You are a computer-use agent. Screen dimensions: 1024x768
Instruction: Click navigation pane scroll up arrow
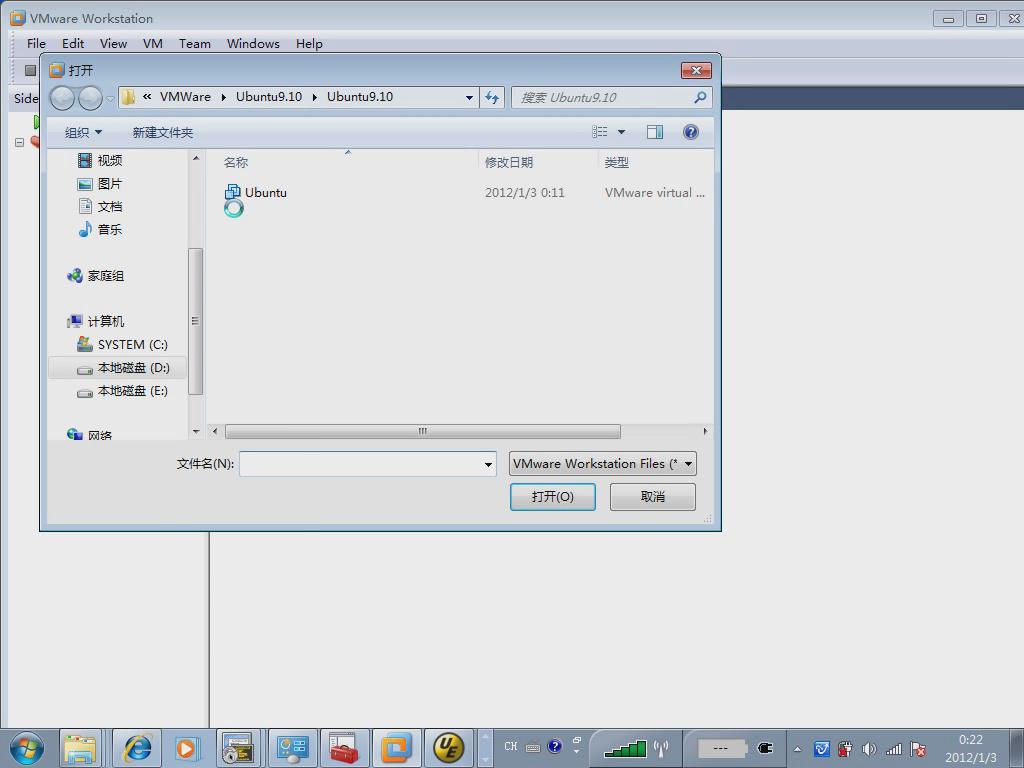click(x=196, y=158)
